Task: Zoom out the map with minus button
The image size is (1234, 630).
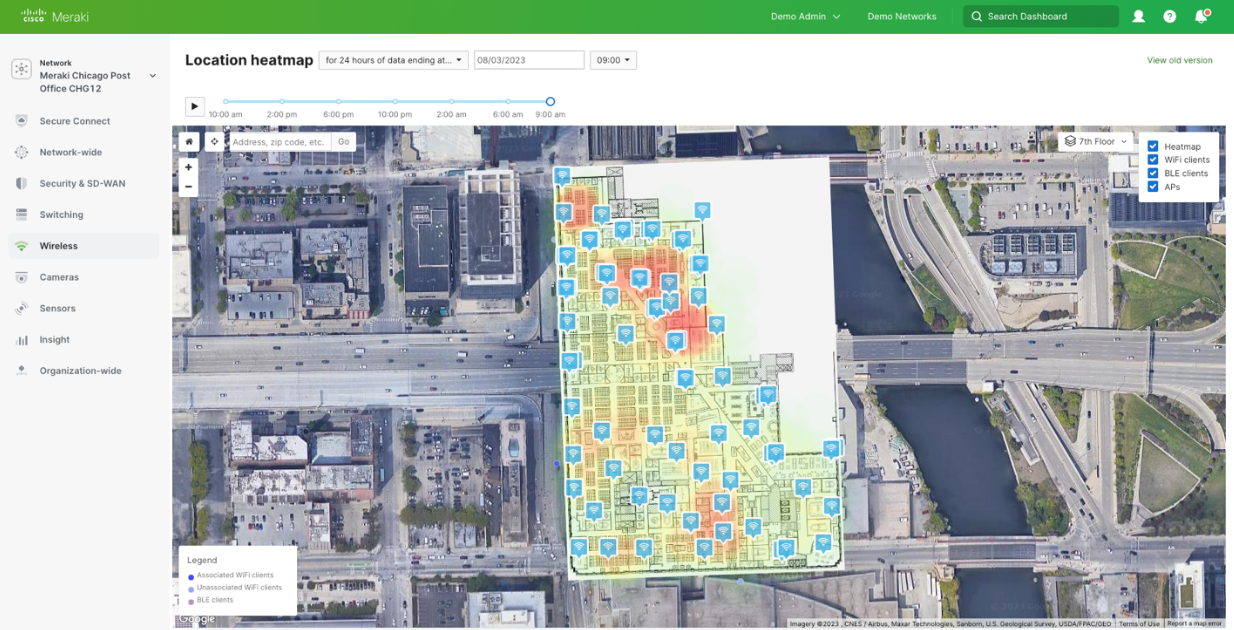Action: tap(188, 187)
